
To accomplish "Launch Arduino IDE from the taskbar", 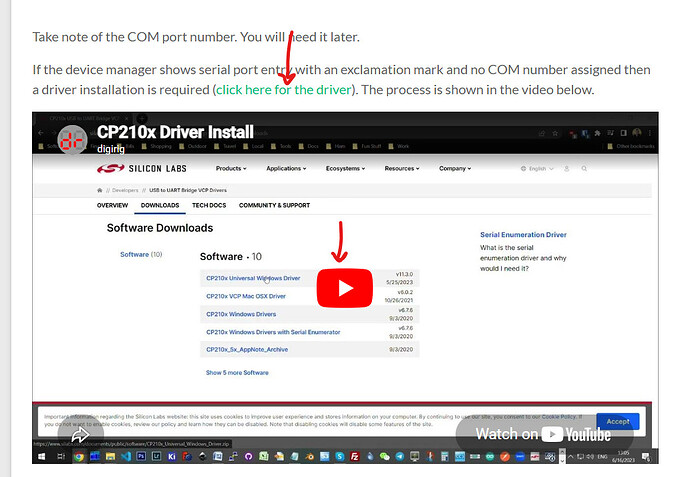I will coord(490,457).
